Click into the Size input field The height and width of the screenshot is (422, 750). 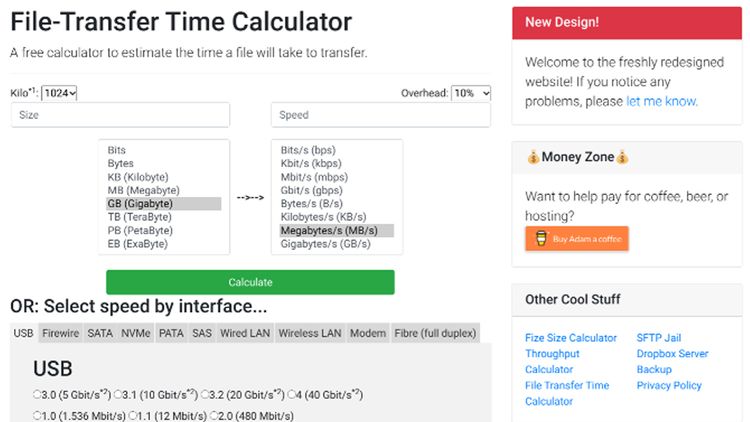[120, 115]
